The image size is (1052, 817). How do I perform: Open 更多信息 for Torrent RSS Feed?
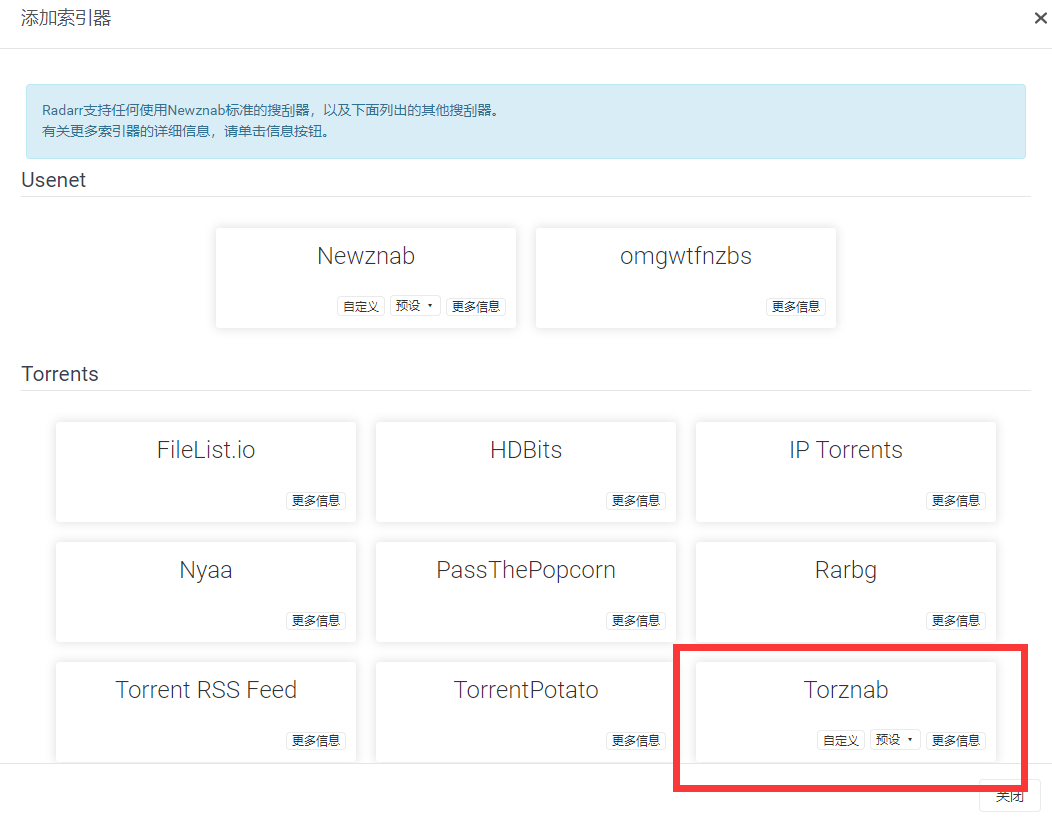point(316,740)
